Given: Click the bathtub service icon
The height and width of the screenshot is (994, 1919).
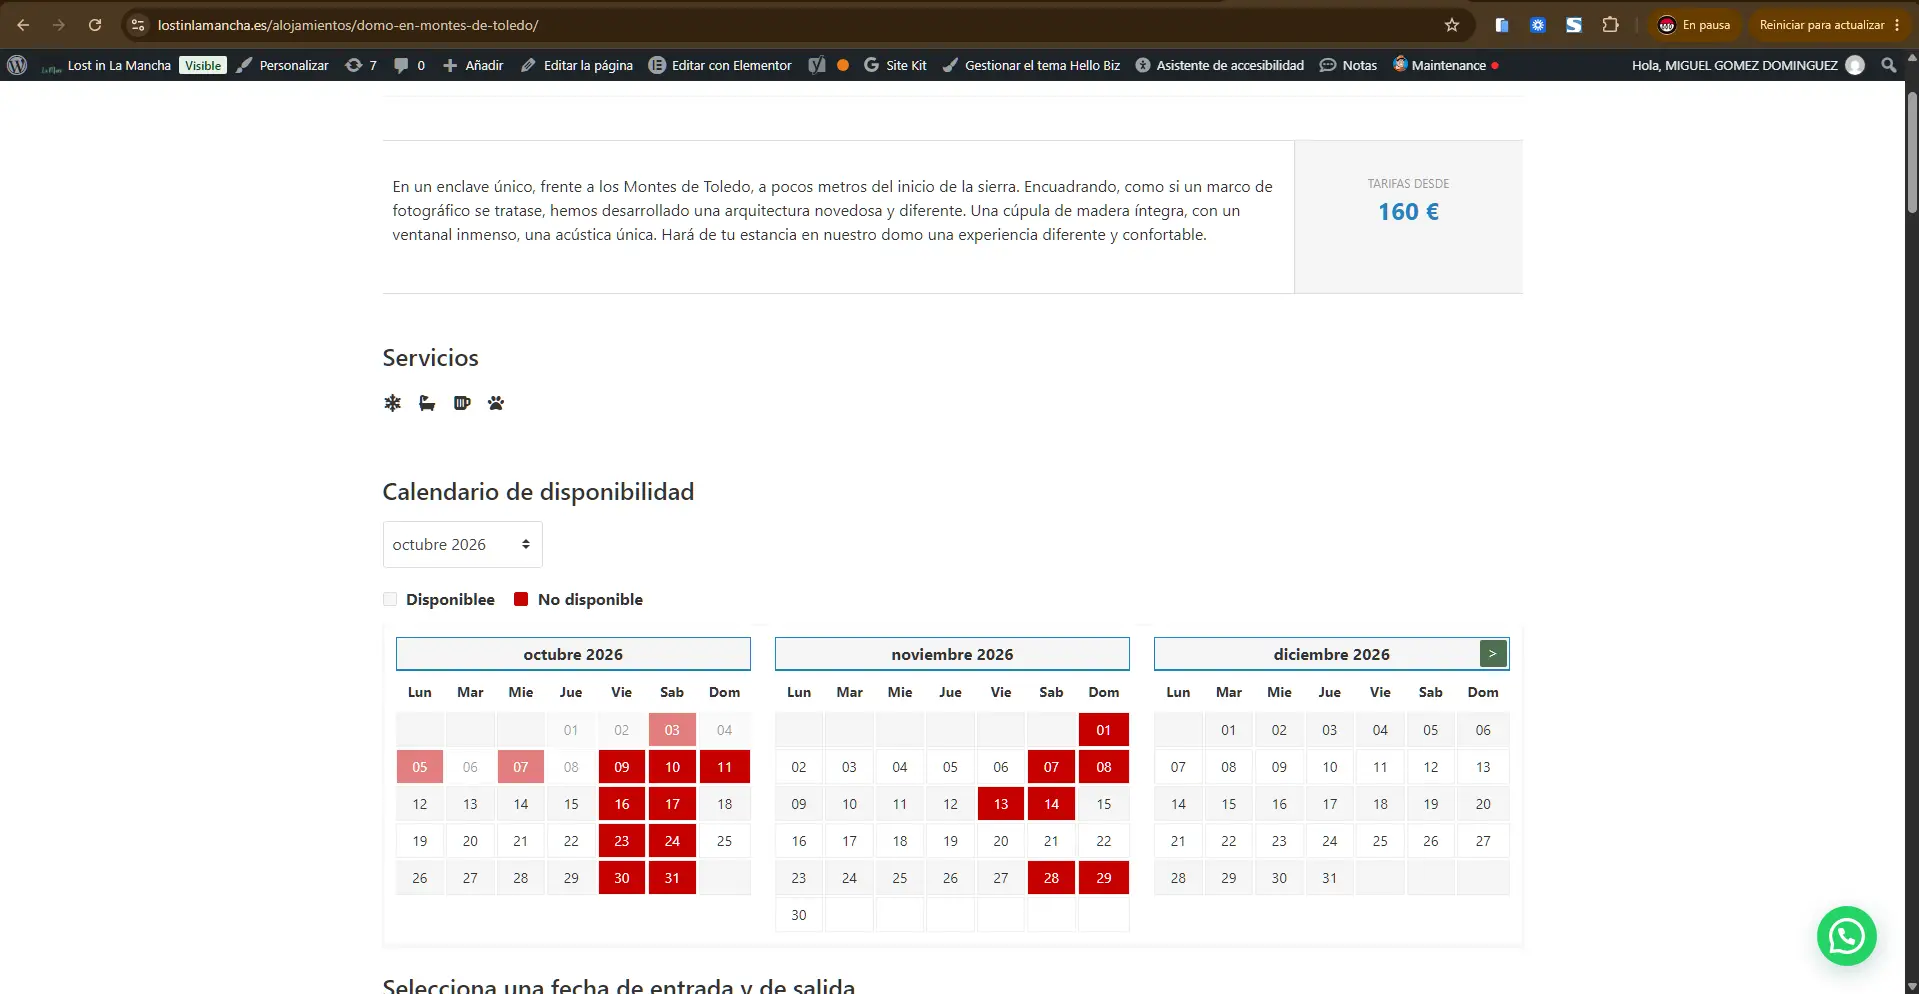Looking at the screenshot, I should pos(427,403).
